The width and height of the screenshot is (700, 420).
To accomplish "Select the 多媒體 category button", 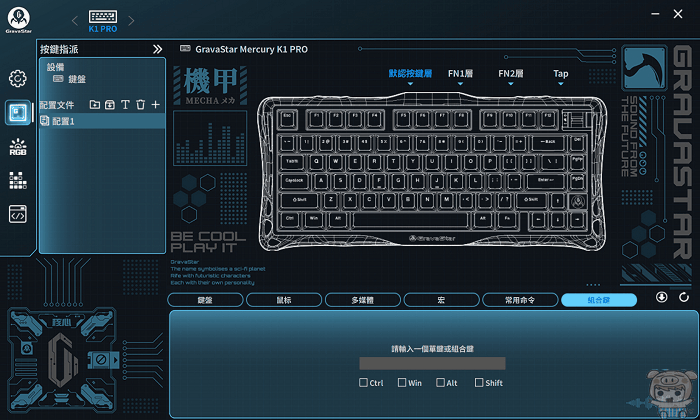I will click(x=362, y=299).
